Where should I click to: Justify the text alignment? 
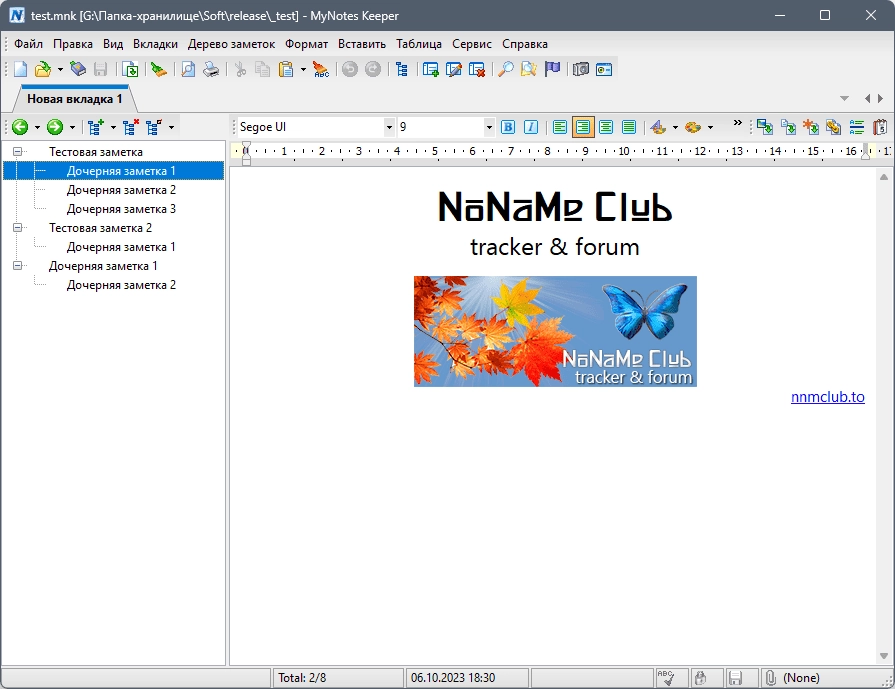tap(629, 127)
